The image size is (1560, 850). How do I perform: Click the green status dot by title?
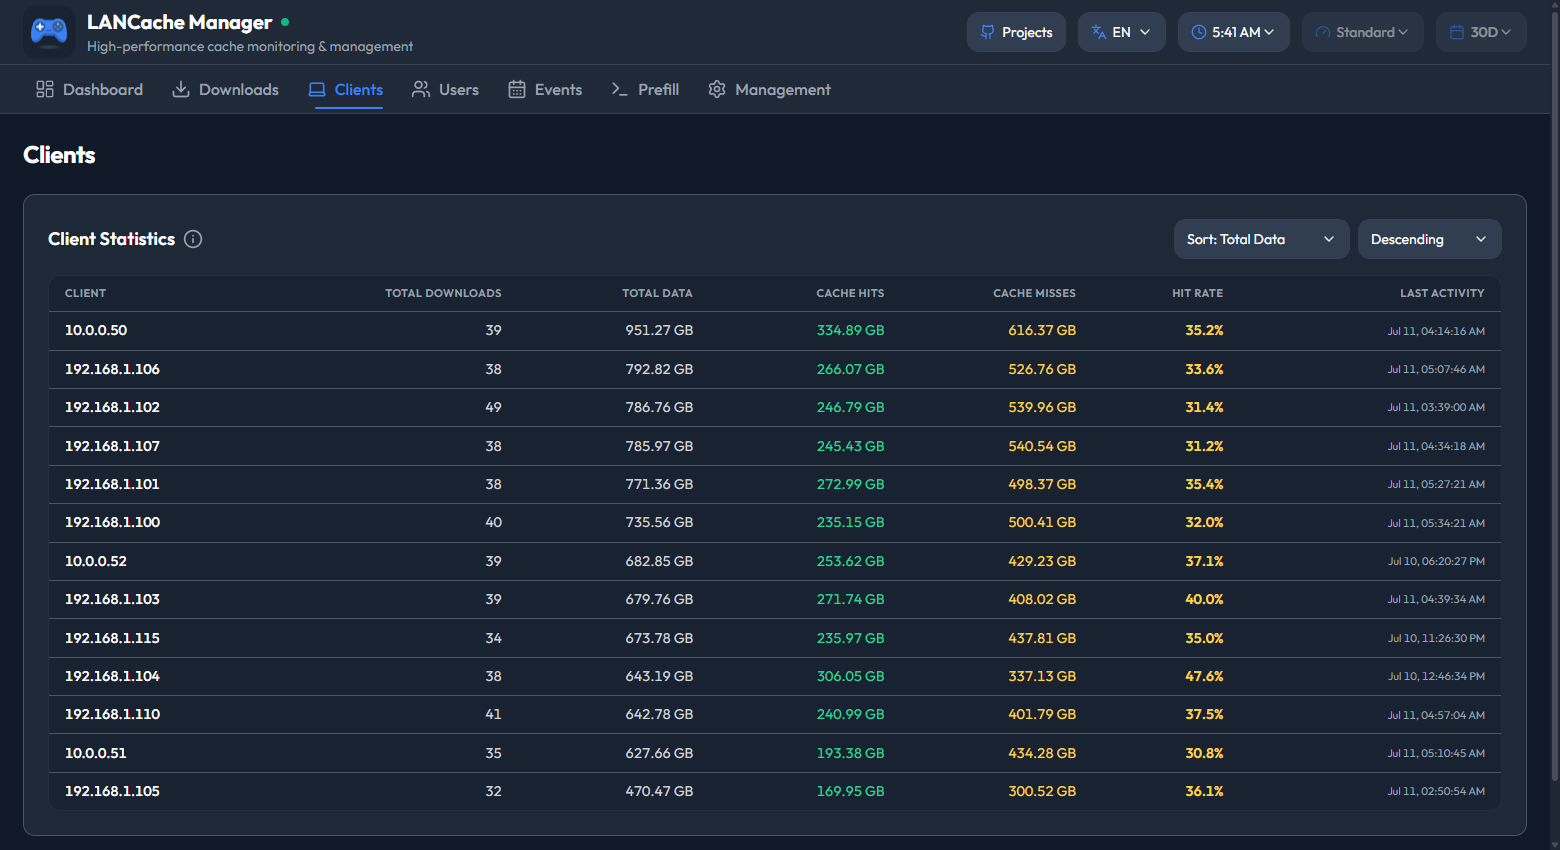point(285,22)
